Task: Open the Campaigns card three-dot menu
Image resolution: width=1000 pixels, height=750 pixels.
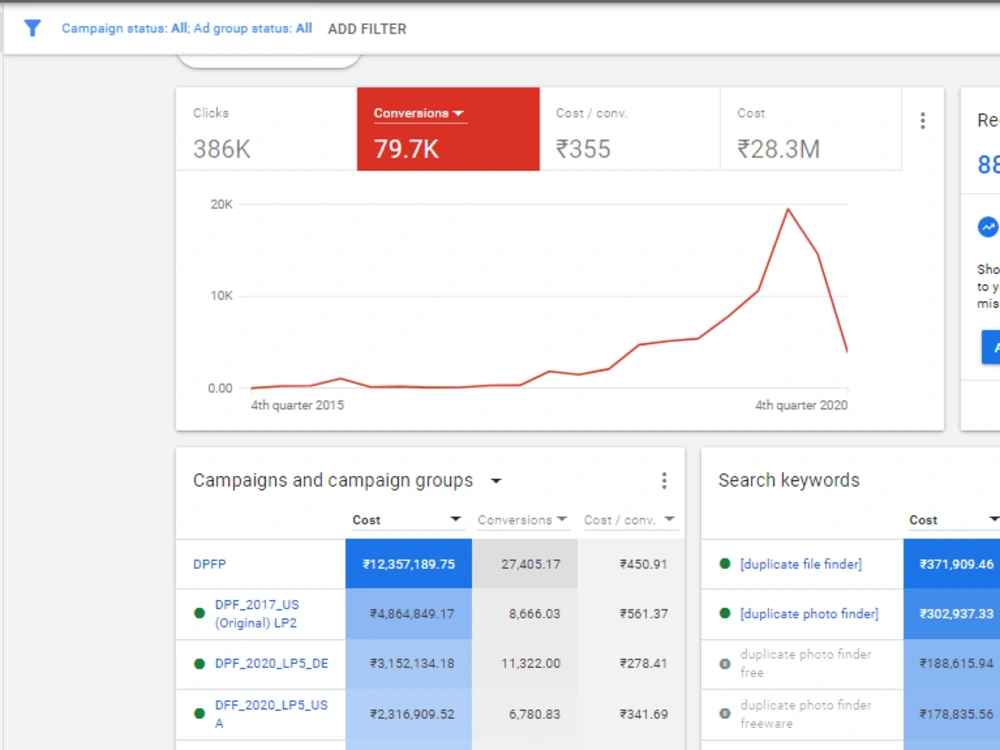Action: click(x=664, y=481)
